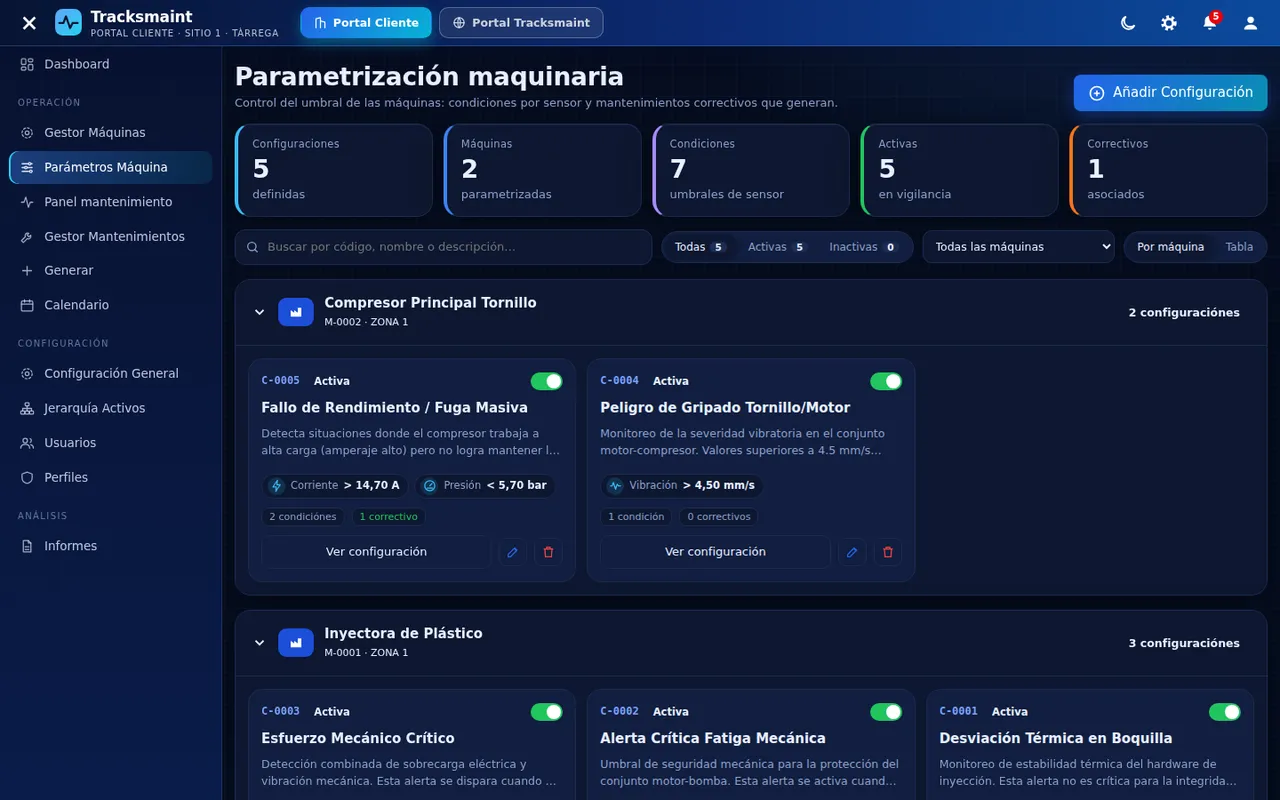Delete configuration C-0005 with trash icon
Viewport: 1280px width, 800px height.
click(x=548, y=552)
